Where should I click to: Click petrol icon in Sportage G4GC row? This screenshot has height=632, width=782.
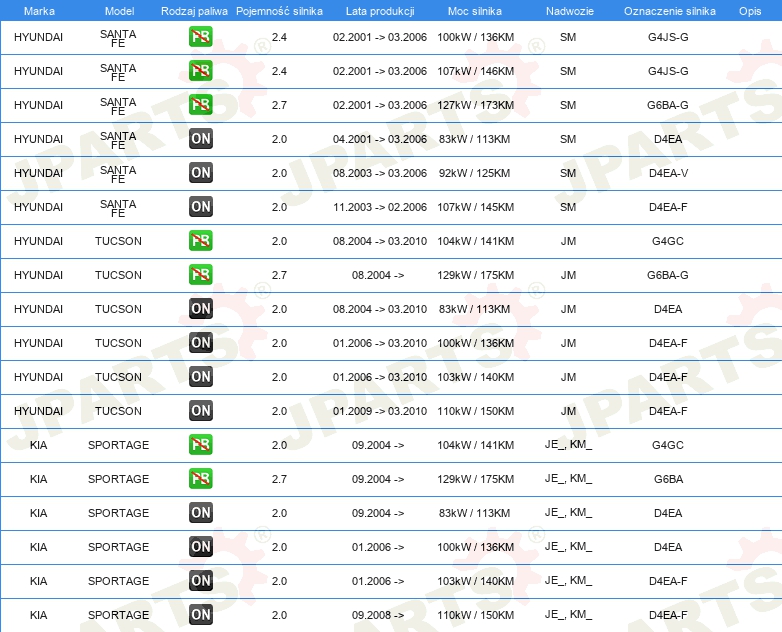[x=200, y=444]
